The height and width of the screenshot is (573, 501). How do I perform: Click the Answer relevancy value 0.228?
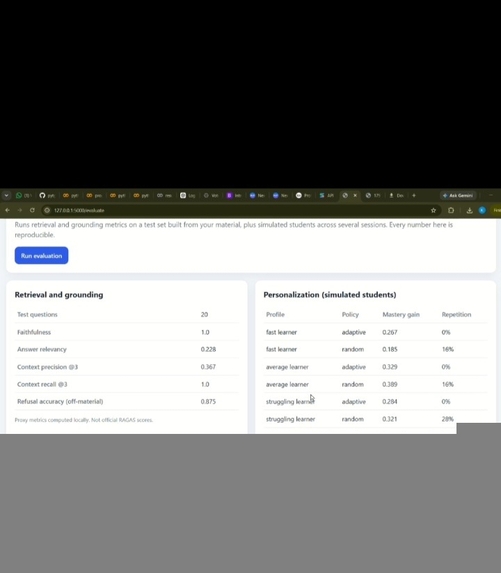(x=208, y=349)
